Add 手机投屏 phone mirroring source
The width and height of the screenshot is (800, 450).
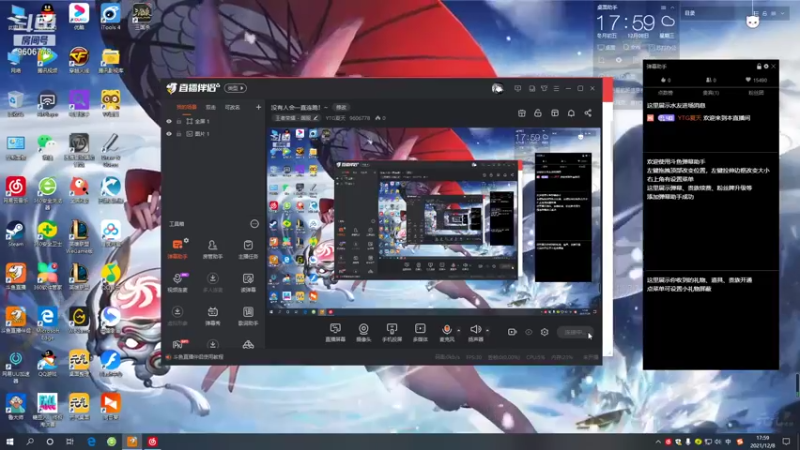pos(392,332)
